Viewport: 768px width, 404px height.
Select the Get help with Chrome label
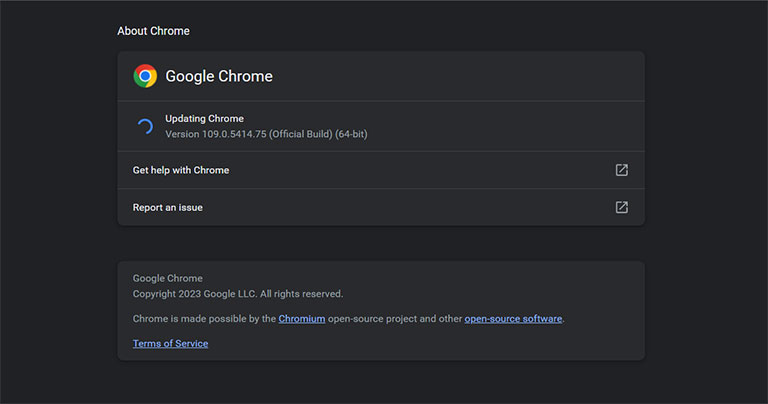[x=181, y=170]
